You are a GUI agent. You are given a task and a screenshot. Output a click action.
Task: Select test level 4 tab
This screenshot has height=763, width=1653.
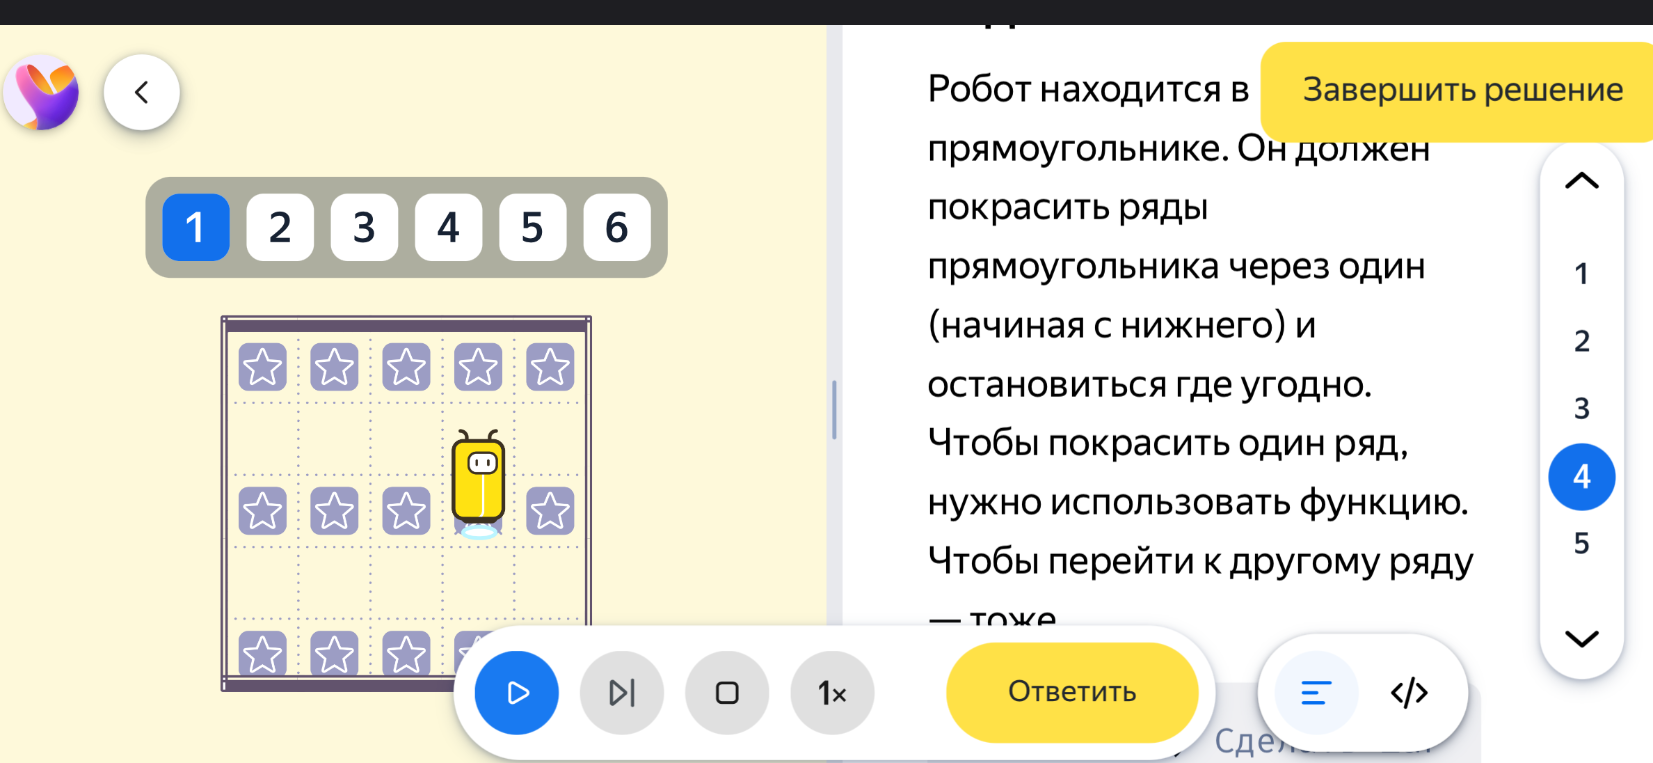pyautogui.click(x=448, y=227)
